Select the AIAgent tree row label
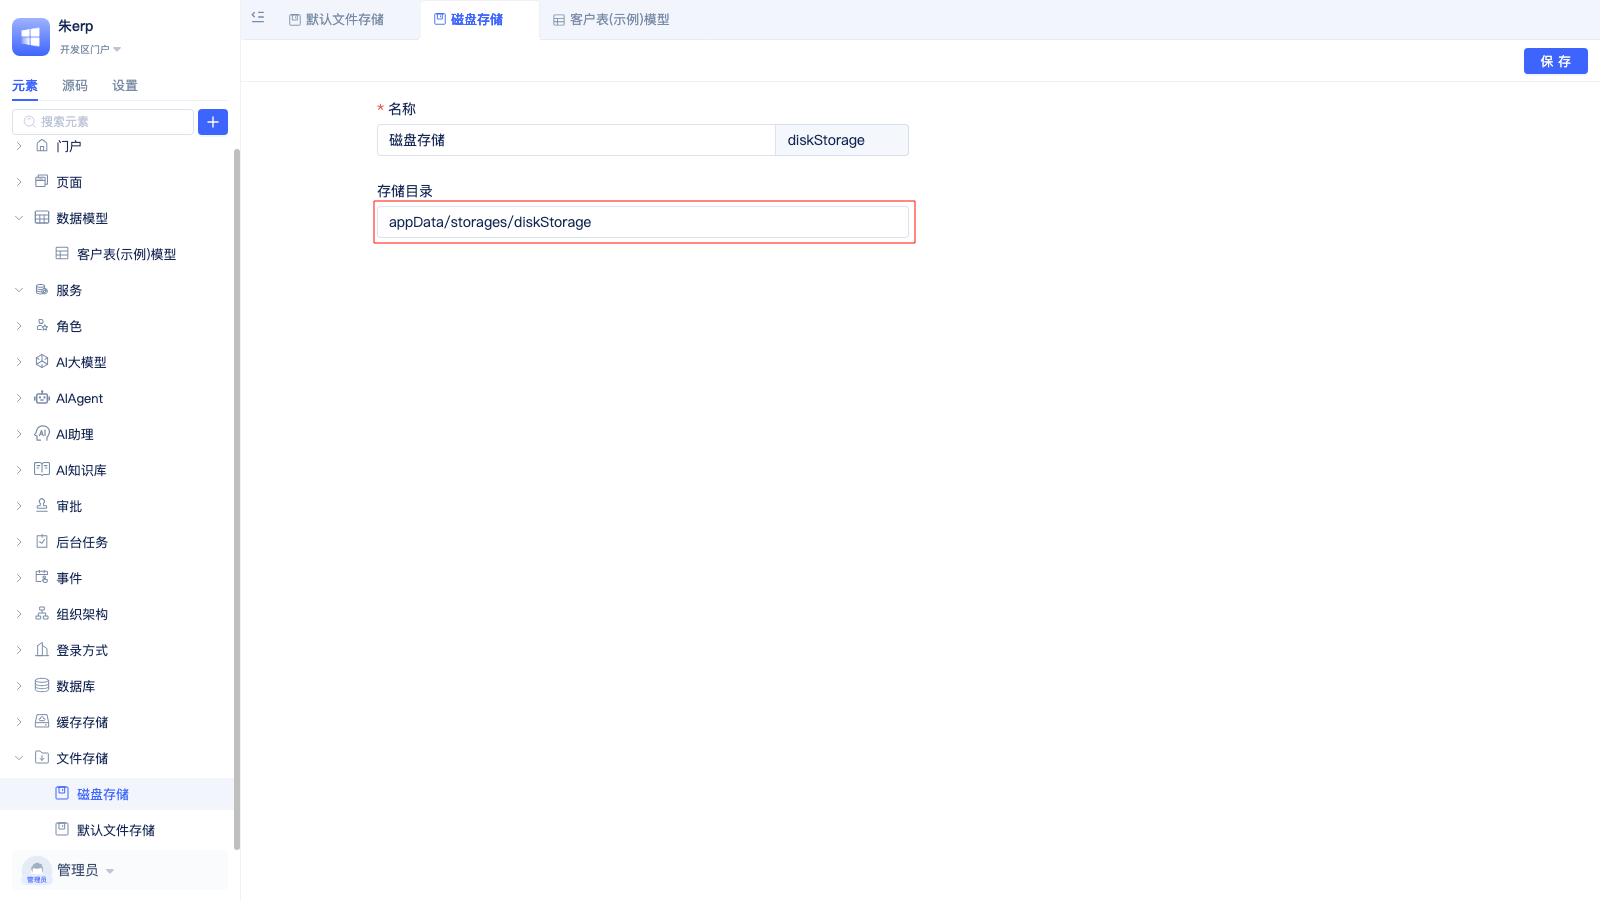1600x900 pixels. [80, 398]
